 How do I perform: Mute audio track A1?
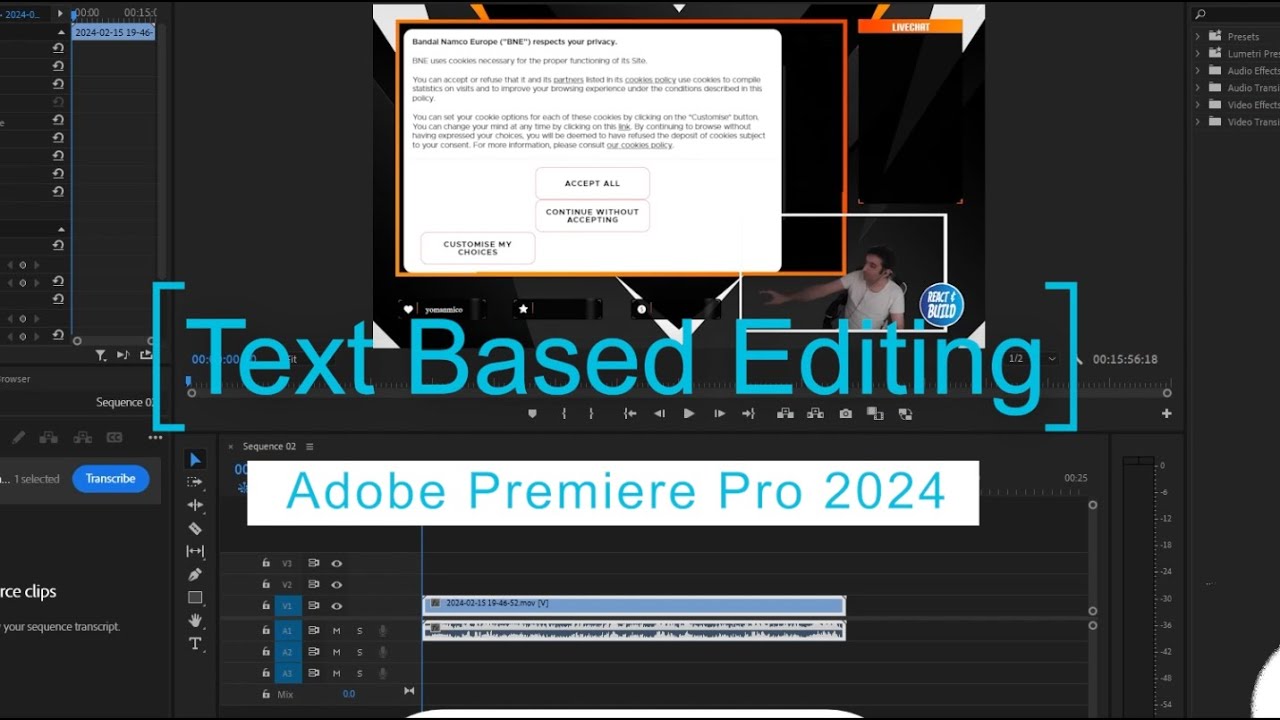[336, 631]
